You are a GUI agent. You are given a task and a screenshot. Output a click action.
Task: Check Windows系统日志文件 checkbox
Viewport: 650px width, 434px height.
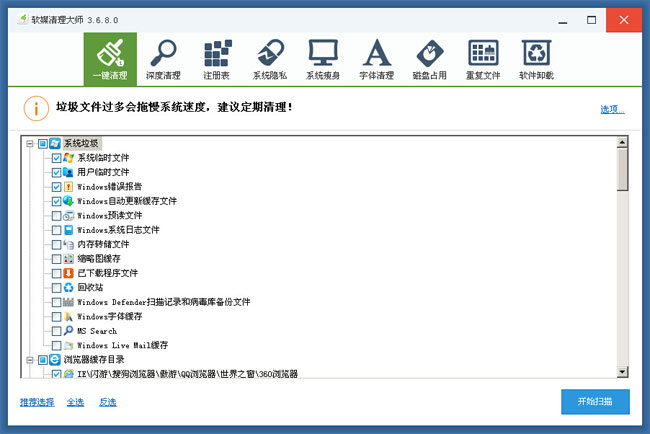point(56,230)
